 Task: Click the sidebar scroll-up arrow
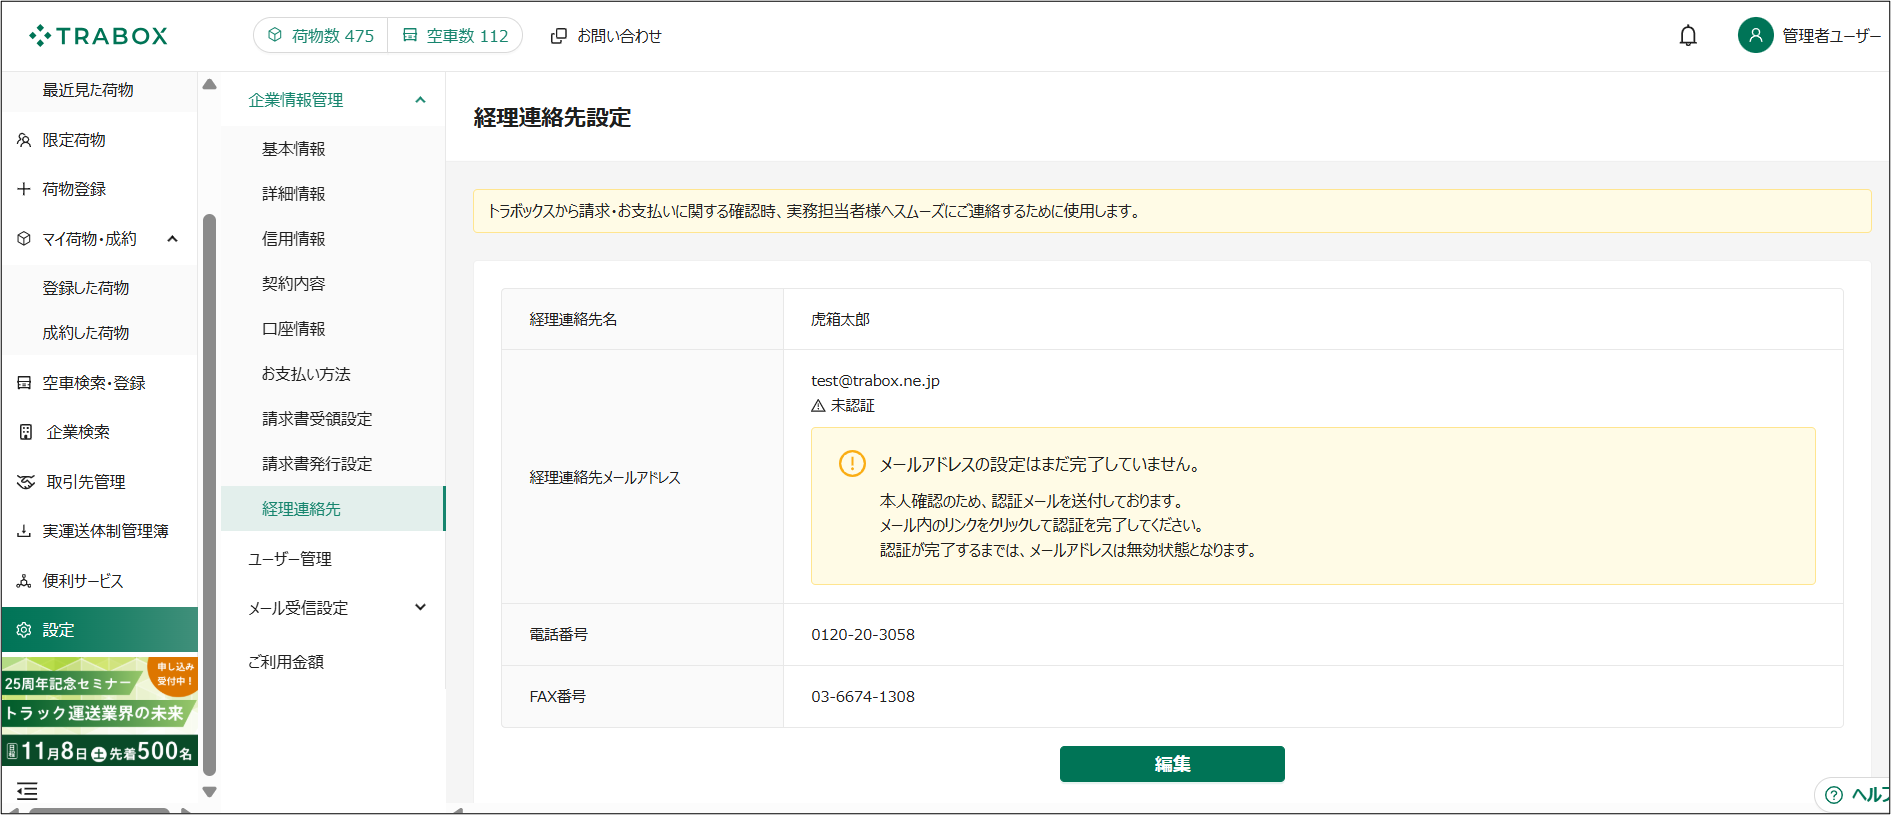tap(209, 84)
